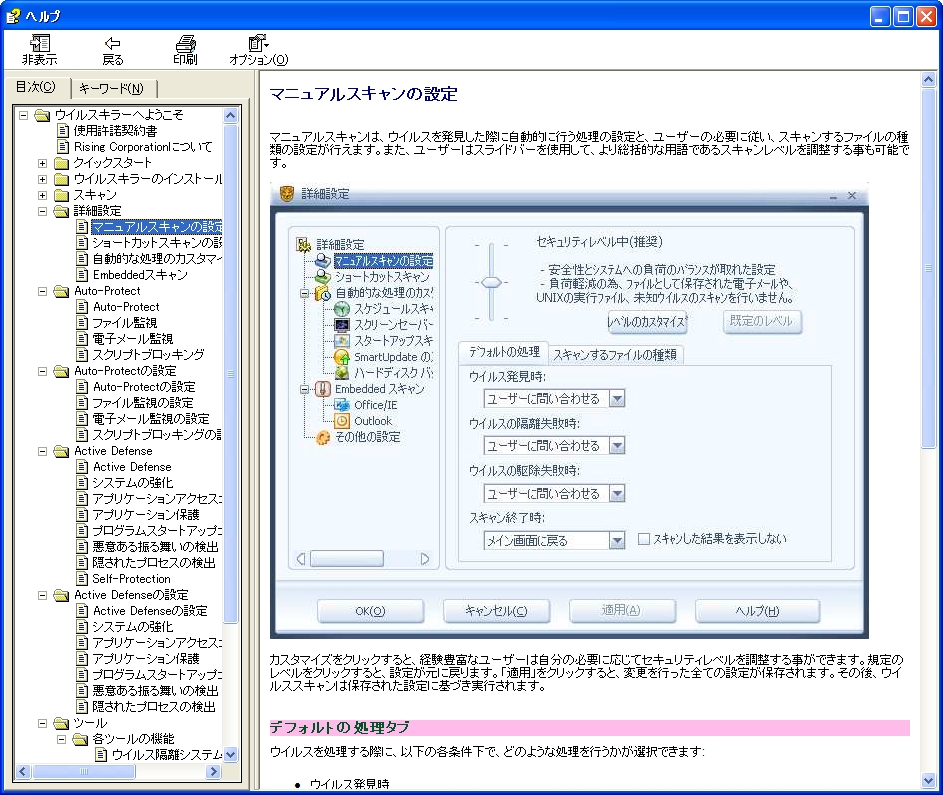943x795 pixels.
Task: Click the スタートアップスキャン icon in screenshot tree
Action: pyautogui.click(x=342, y=341)
